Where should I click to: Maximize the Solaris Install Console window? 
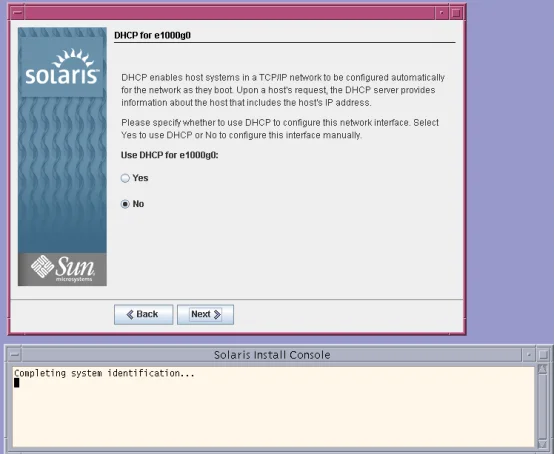point(543,355)
